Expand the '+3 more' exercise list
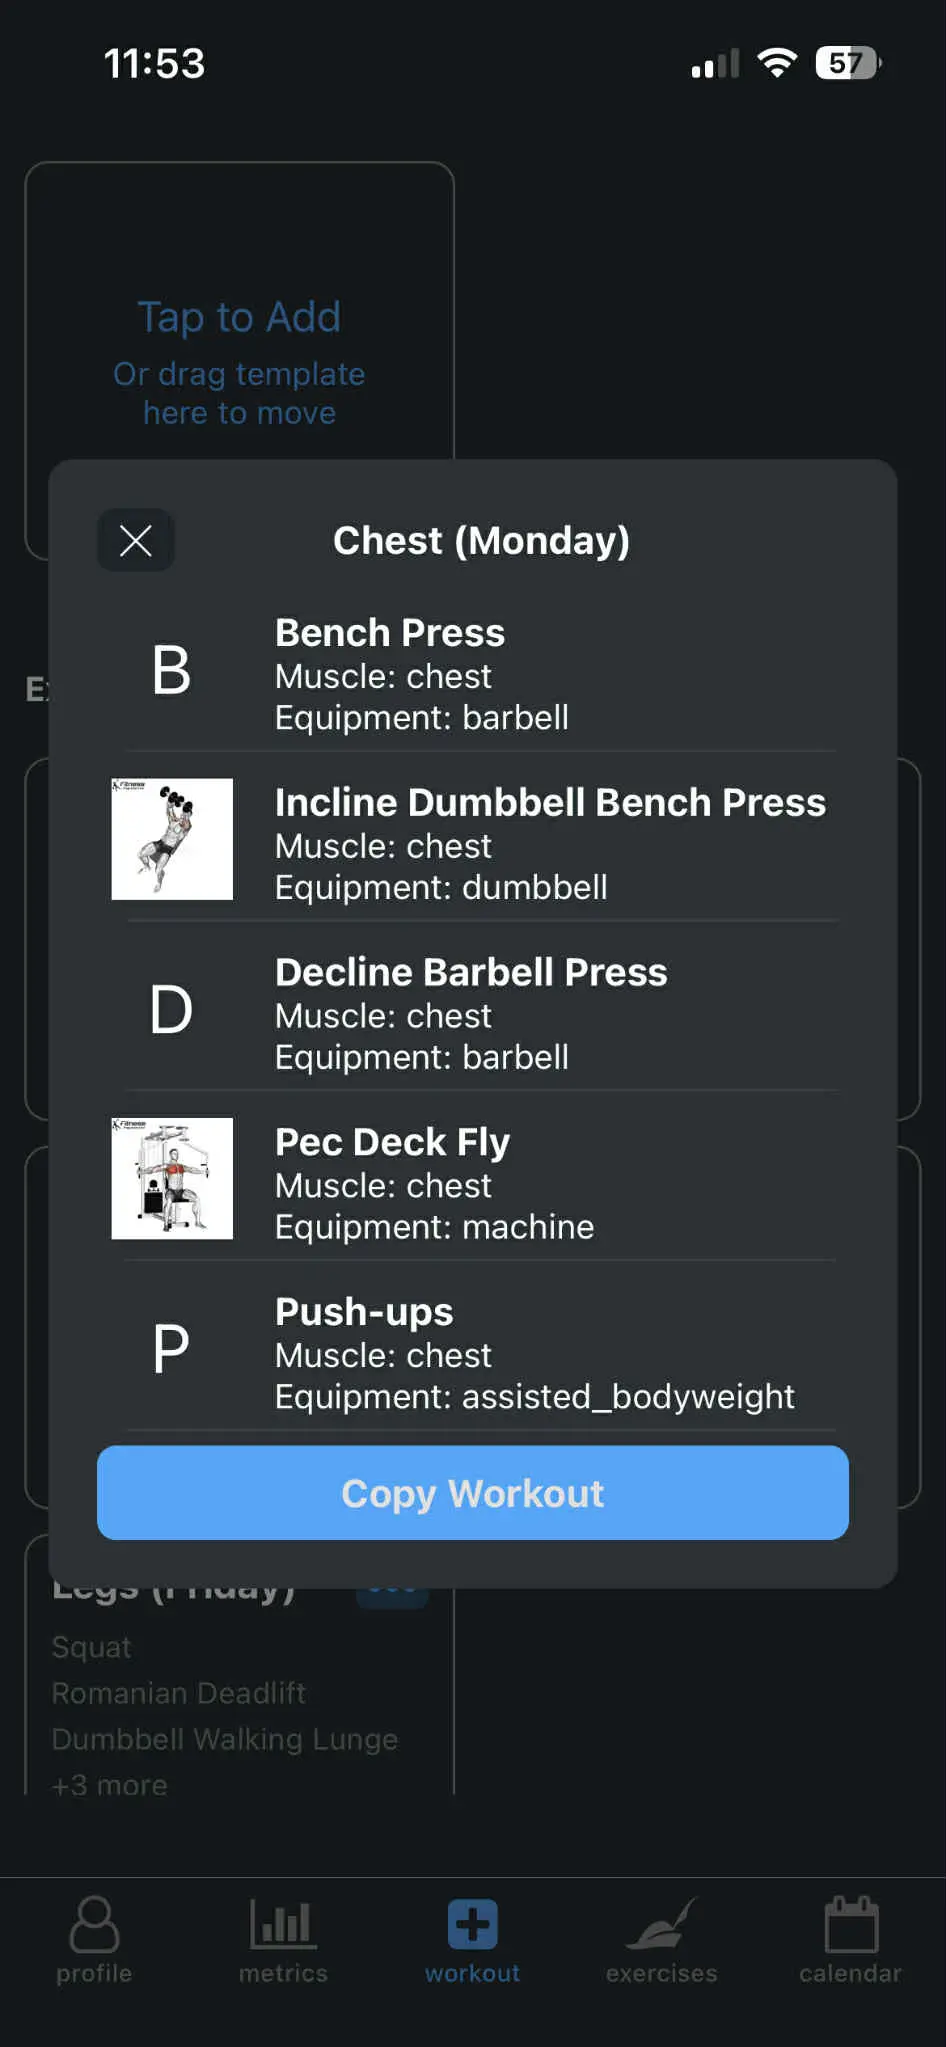 108,1783
